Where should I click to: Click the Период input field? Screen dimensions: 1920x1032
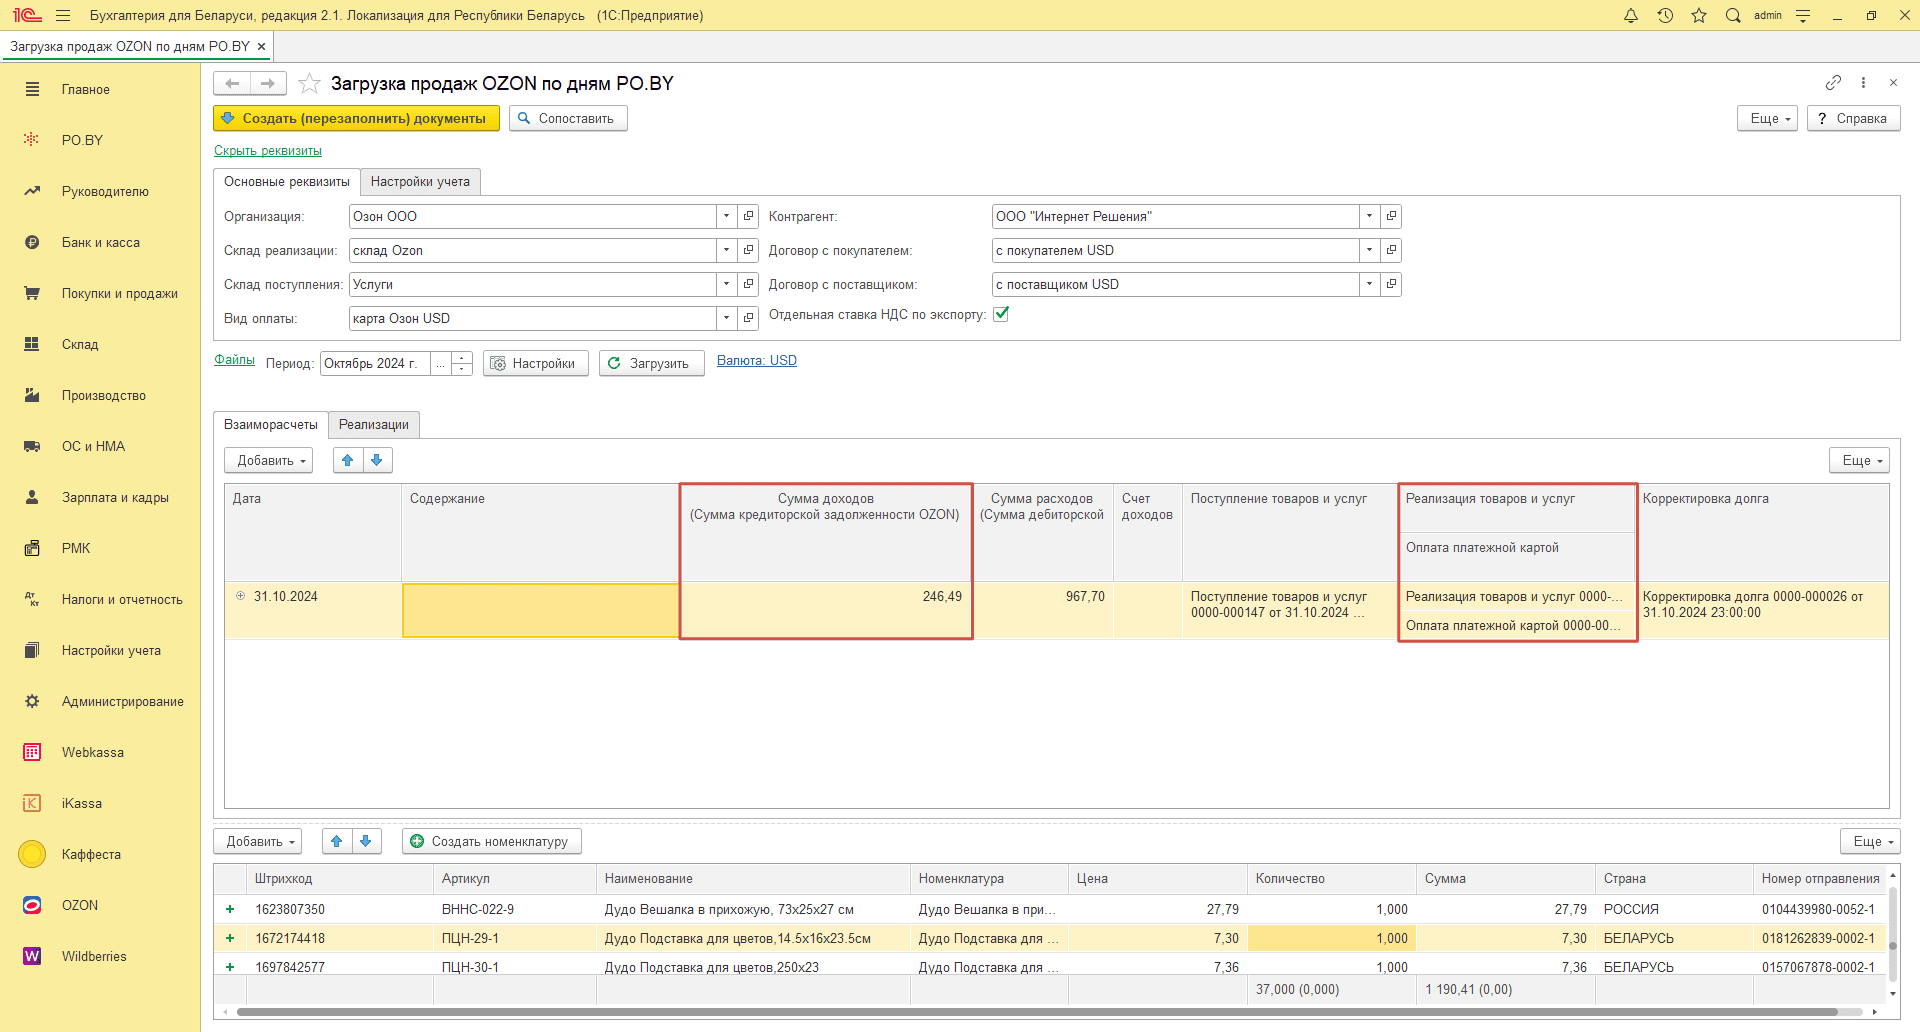[x=376, y=363]
